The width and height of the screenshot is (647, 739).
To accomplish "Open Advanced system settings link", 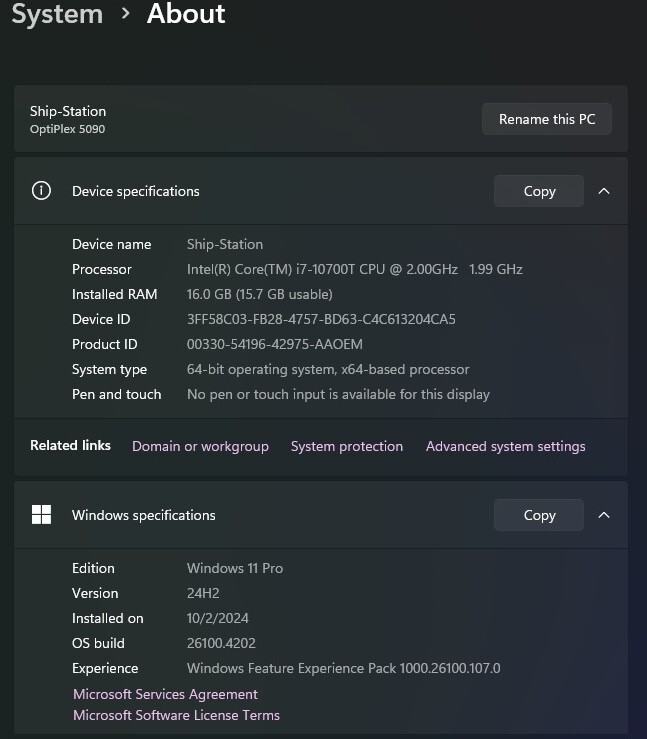I will pyautogui.click(x=506, y=446).
